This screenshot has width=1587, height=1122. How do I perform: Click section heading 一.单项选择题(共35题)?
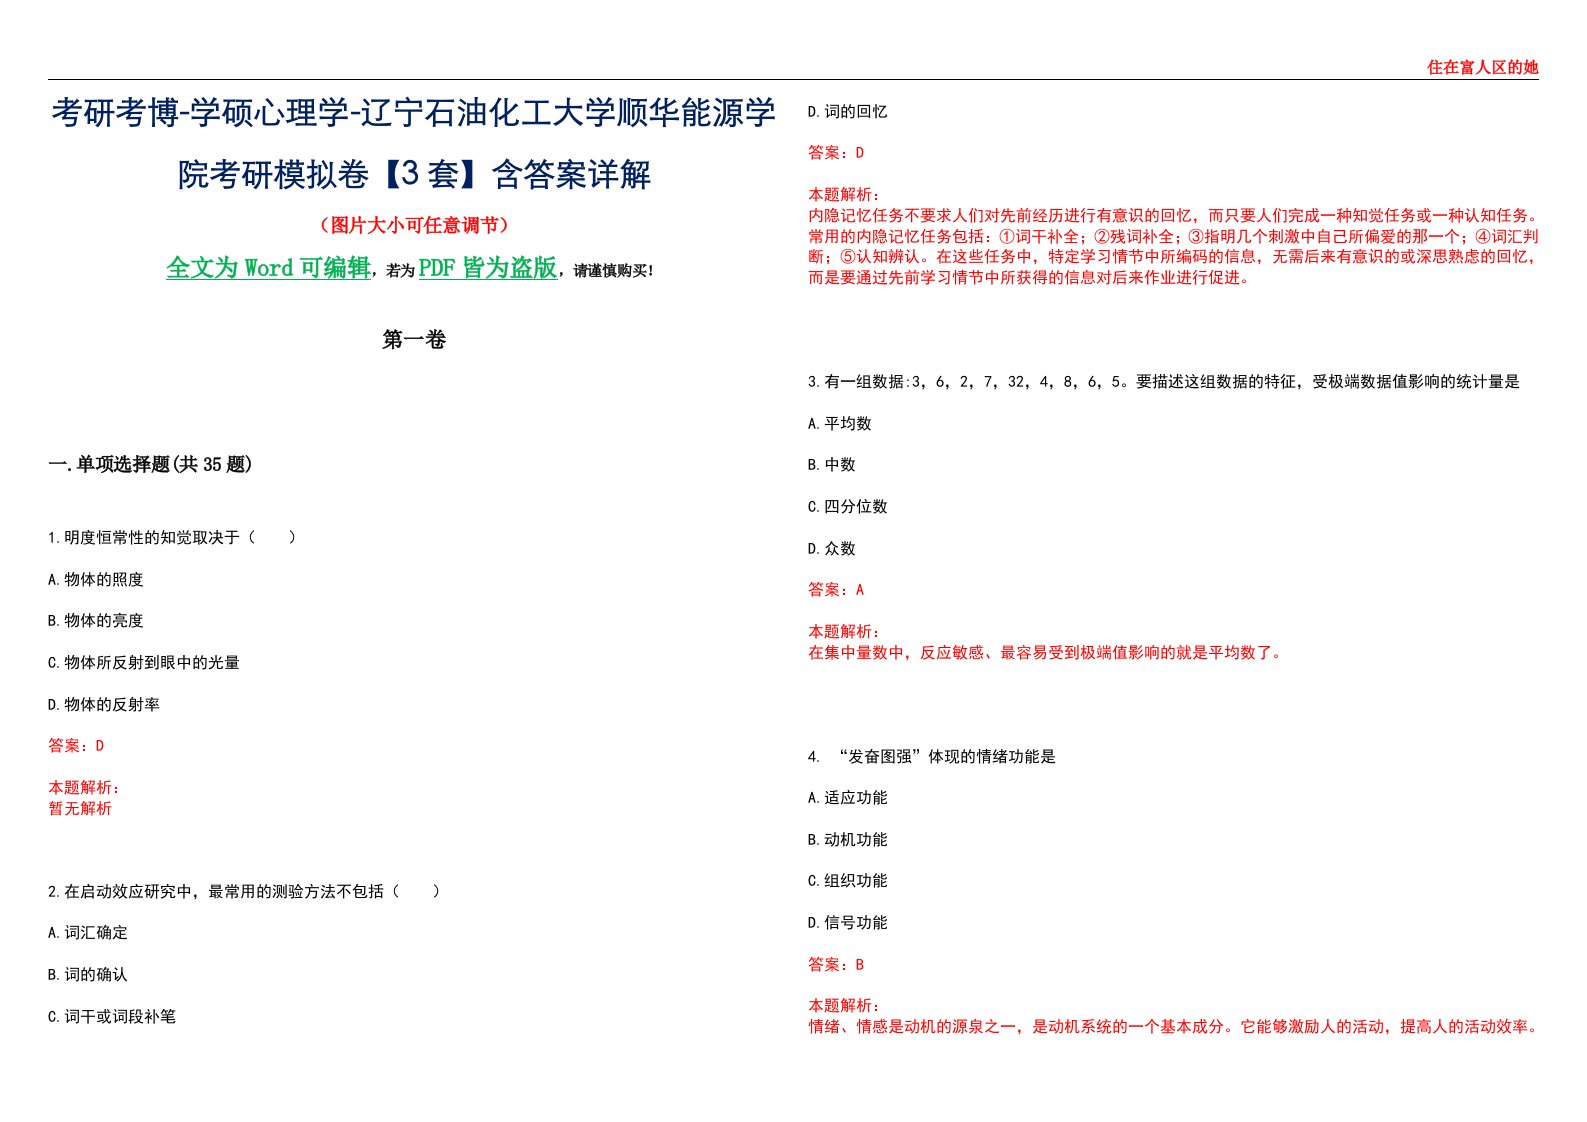tap(150, 464)
